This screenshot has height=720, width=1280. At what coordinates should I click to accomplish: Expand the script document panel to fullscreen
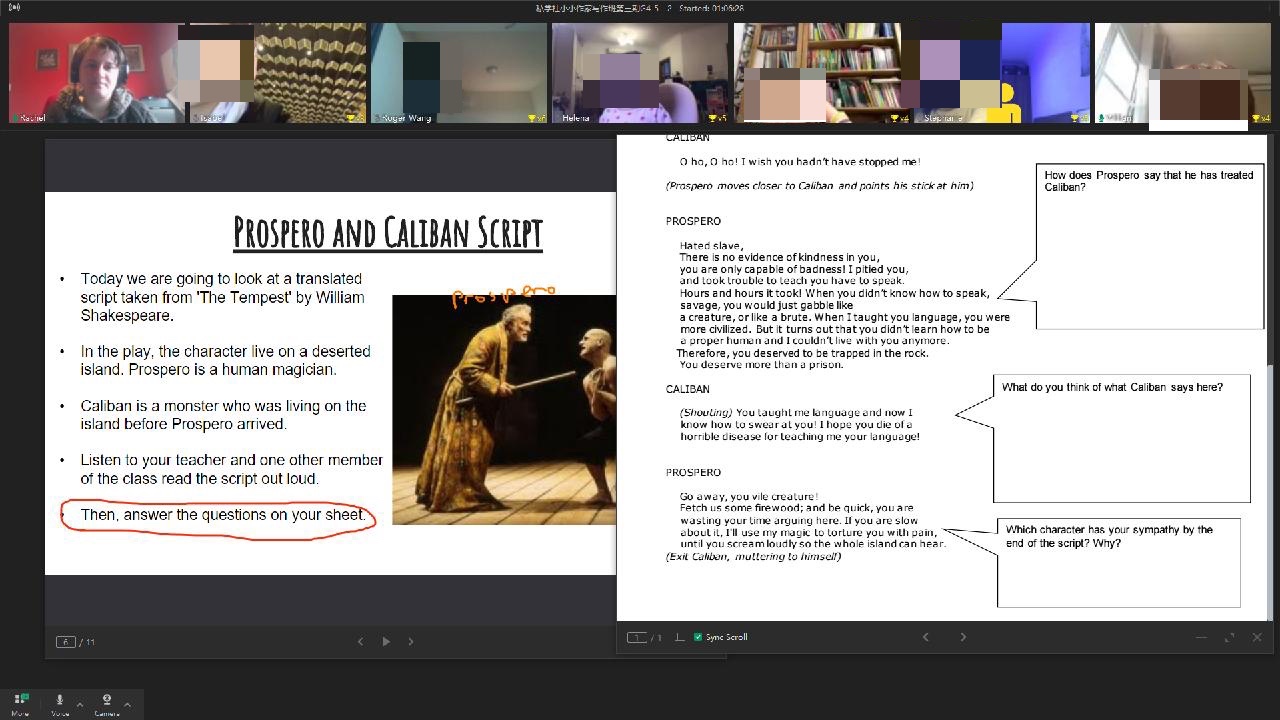1229,637
